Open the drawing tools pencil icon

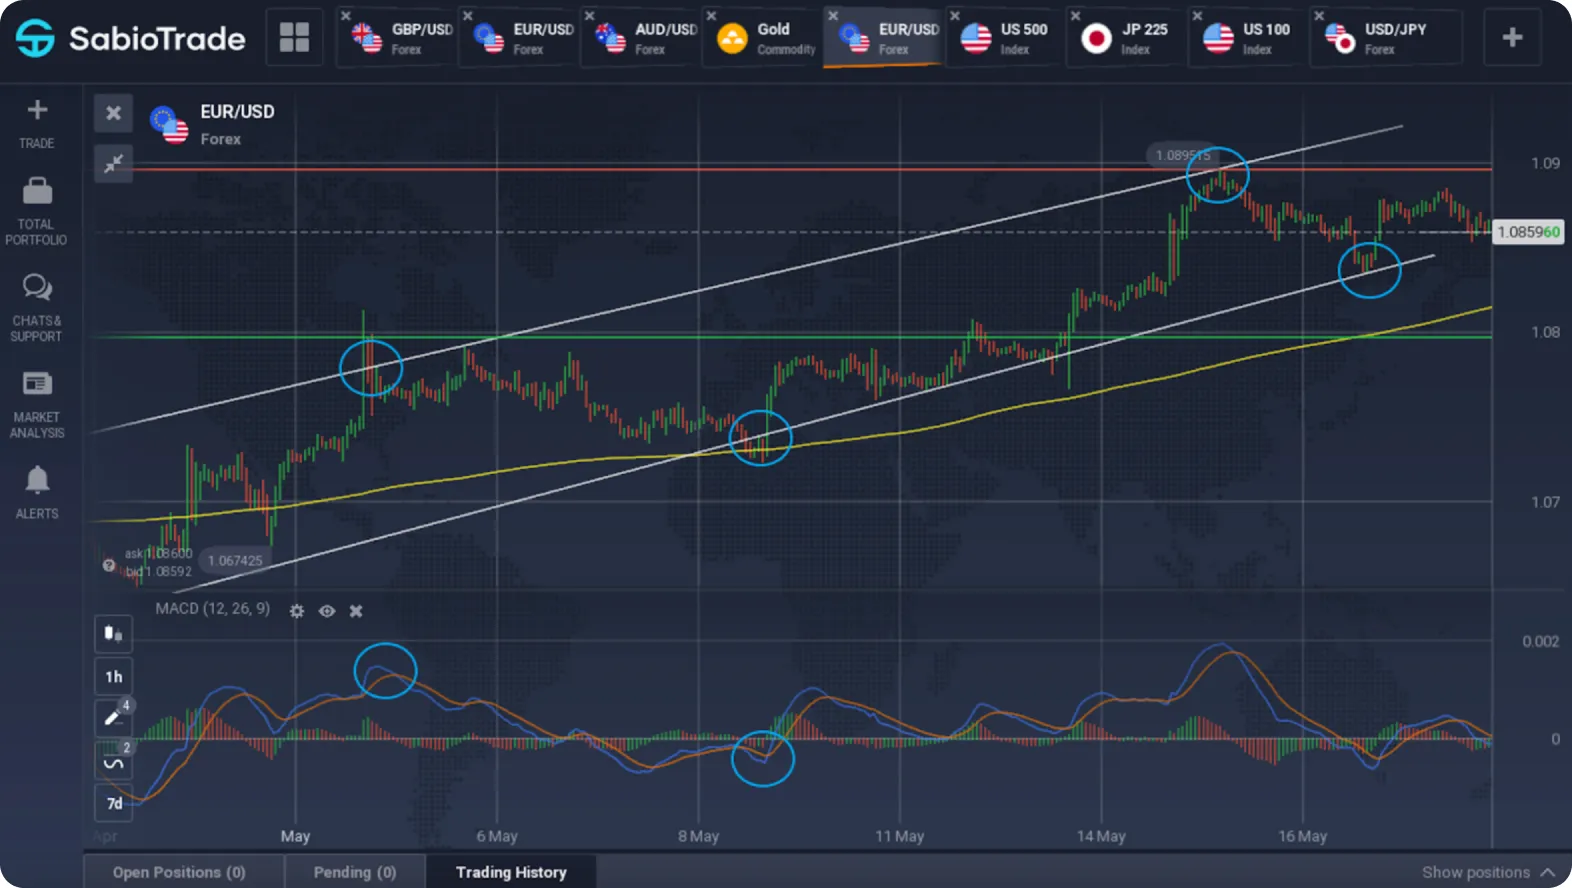point(113,718)
